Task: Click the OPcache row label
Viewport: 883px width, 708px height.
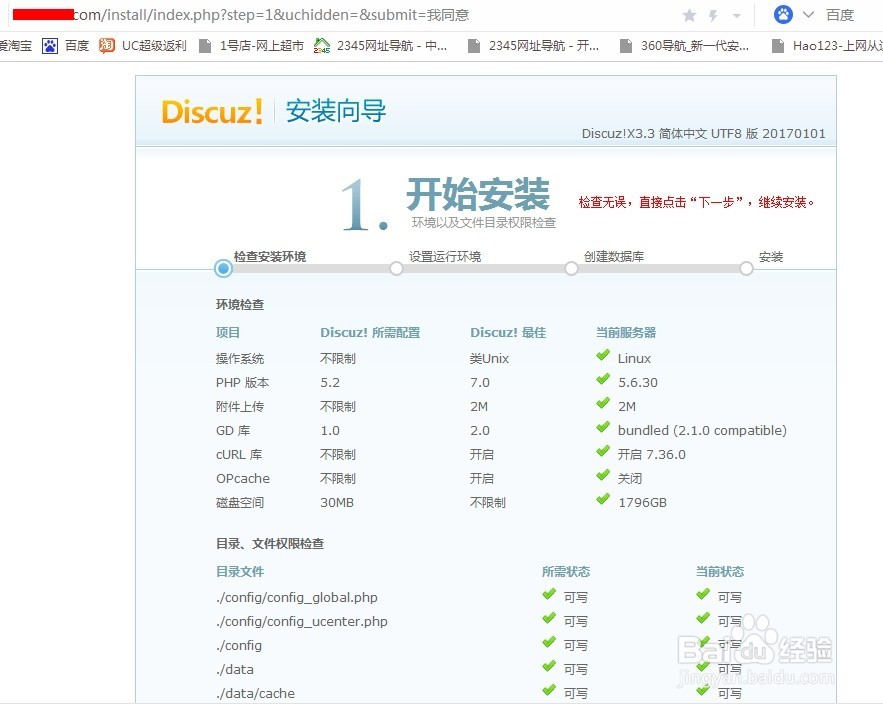Action: (x=243, y=478)
